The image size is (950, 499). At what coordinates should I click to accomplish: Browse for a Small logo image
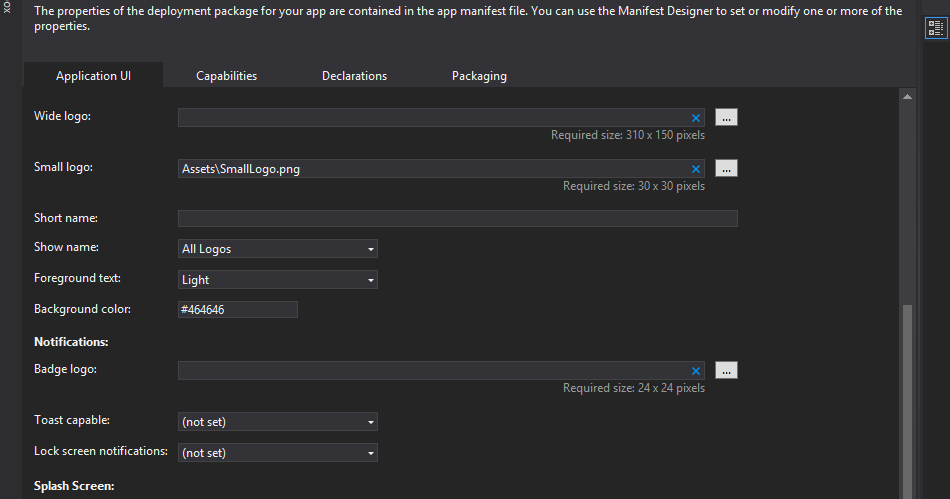(727, 169)
